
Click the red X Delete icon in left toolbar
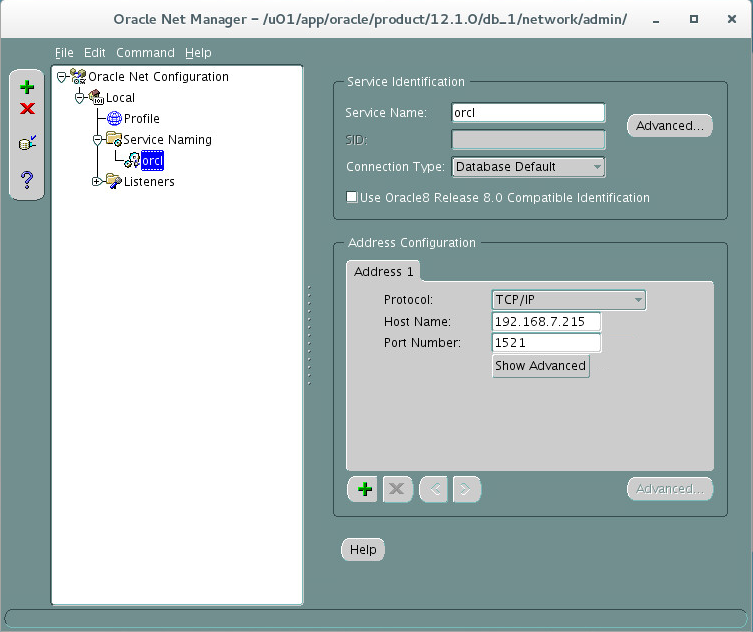coord(27,109)
